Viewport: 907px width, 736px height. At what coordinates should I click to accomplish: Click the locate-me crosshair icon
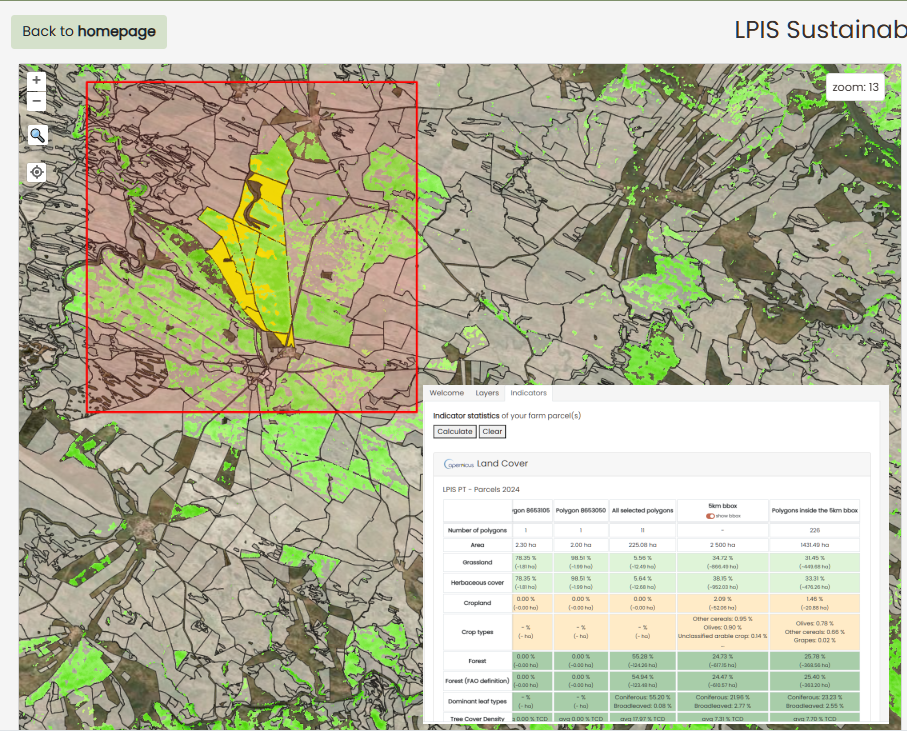[37, 172]
